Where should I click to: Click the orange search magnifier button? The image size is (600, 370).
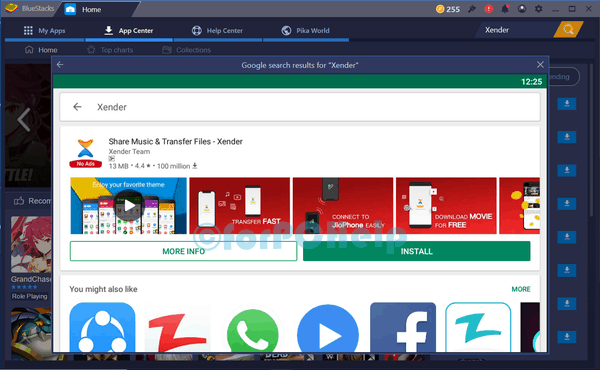568,29
